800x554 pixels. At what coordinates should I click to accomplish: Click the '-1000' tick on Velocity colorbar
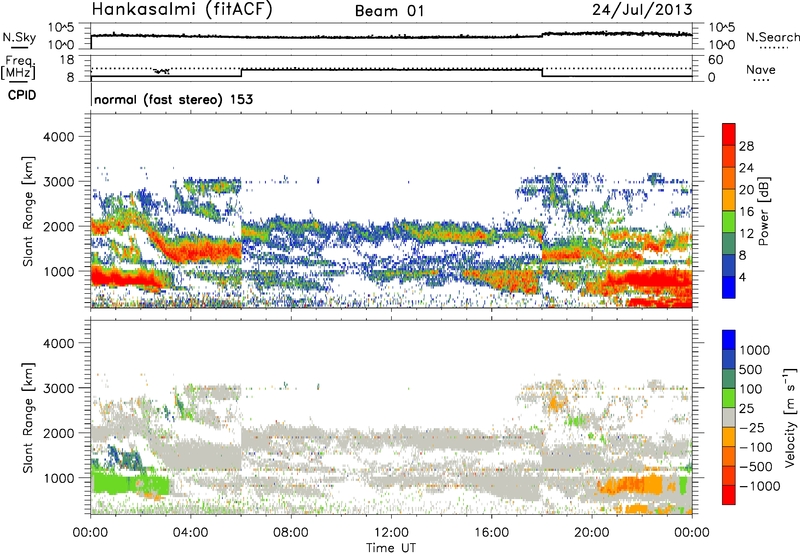(759, 486)
